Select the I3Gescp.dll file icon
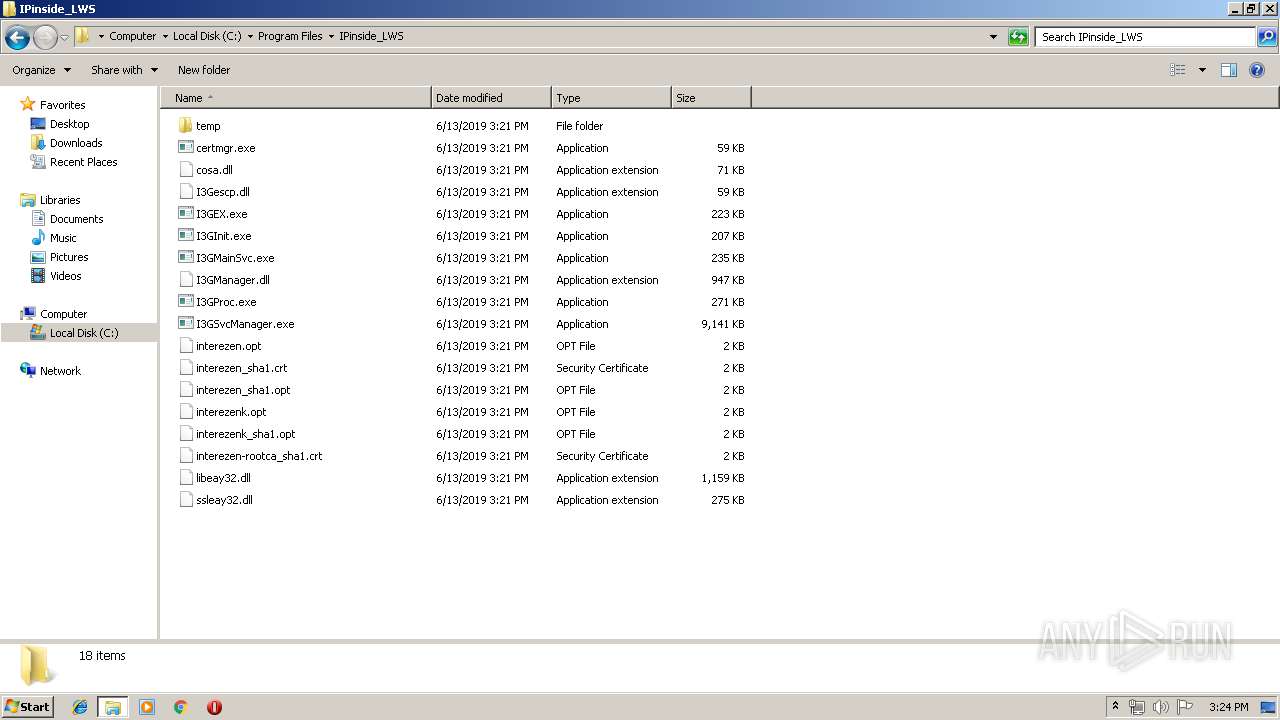This screenshot has height=720, width=1280. 185,192
